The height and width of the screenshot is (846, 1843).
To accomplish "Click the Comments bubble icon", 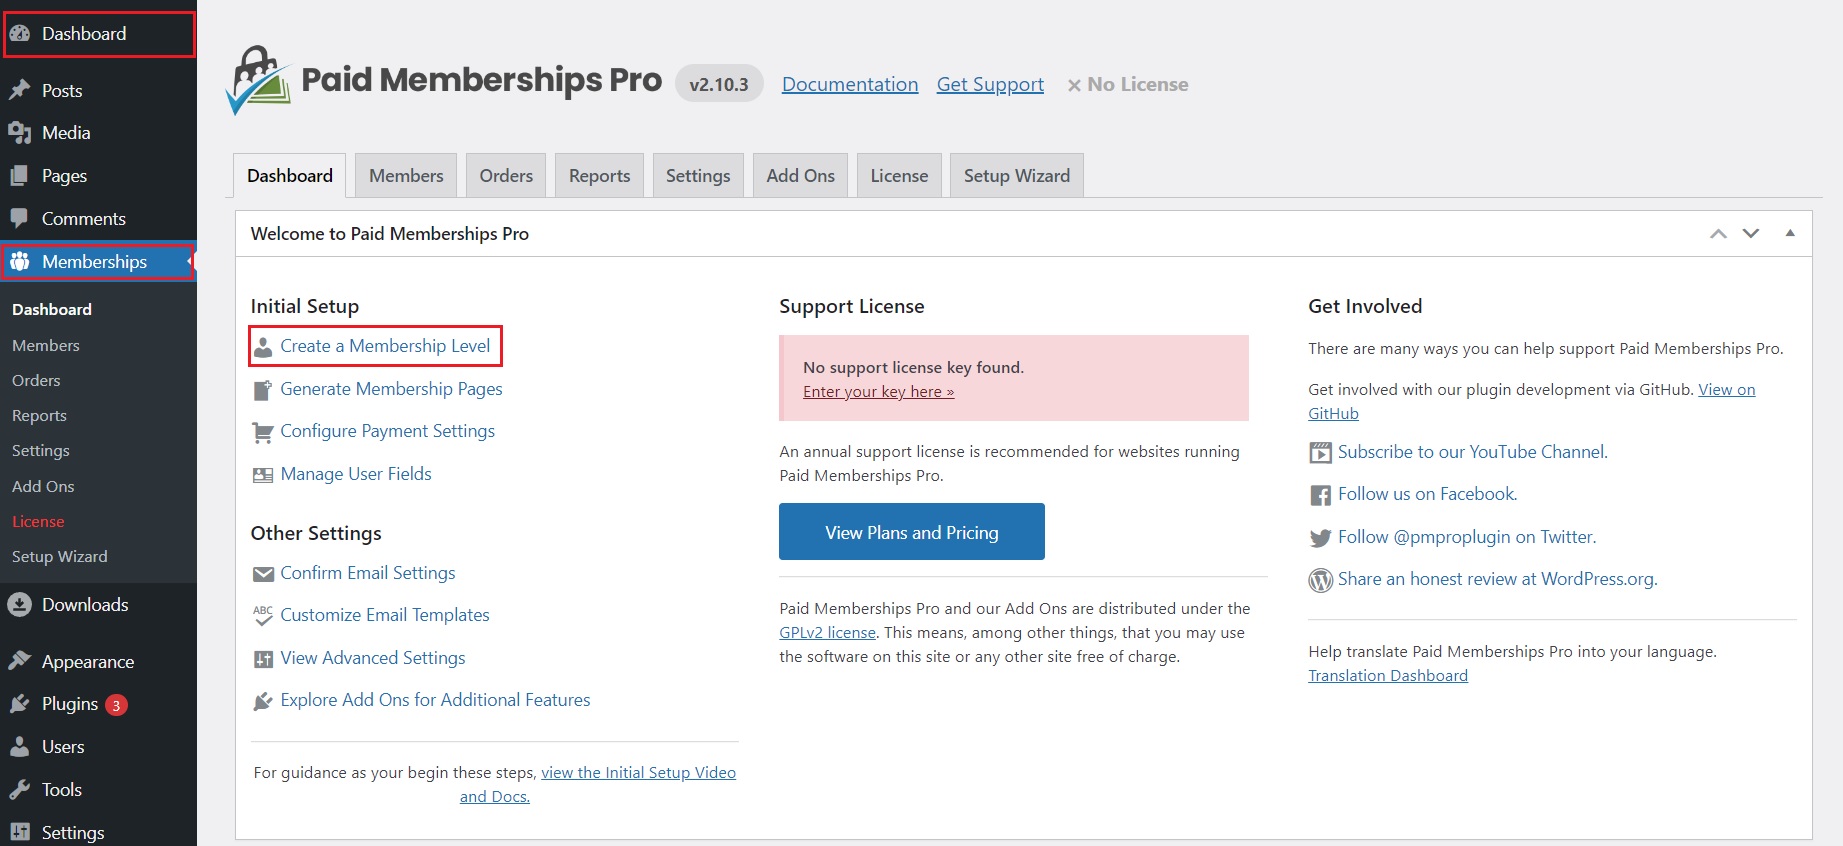I will pyautogui.click(x=19, y=218).
